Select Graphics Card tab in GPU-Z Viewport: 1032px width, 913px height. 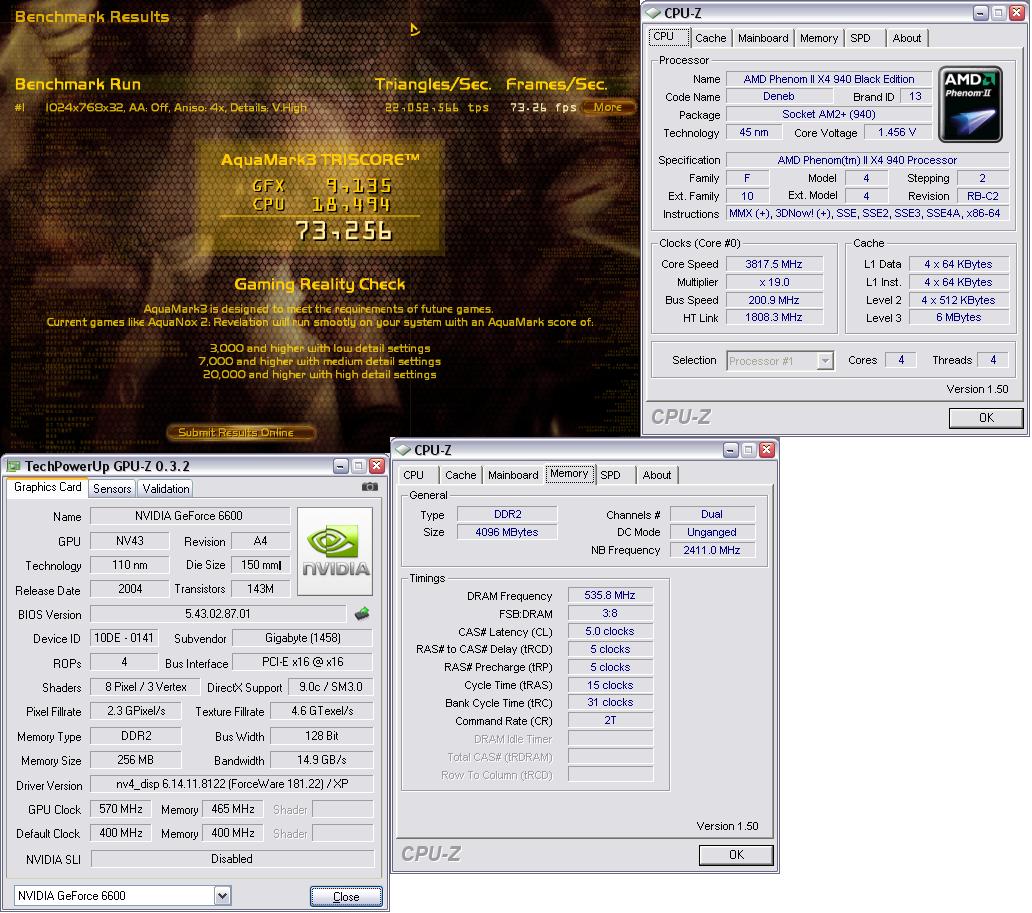[47, 487]
